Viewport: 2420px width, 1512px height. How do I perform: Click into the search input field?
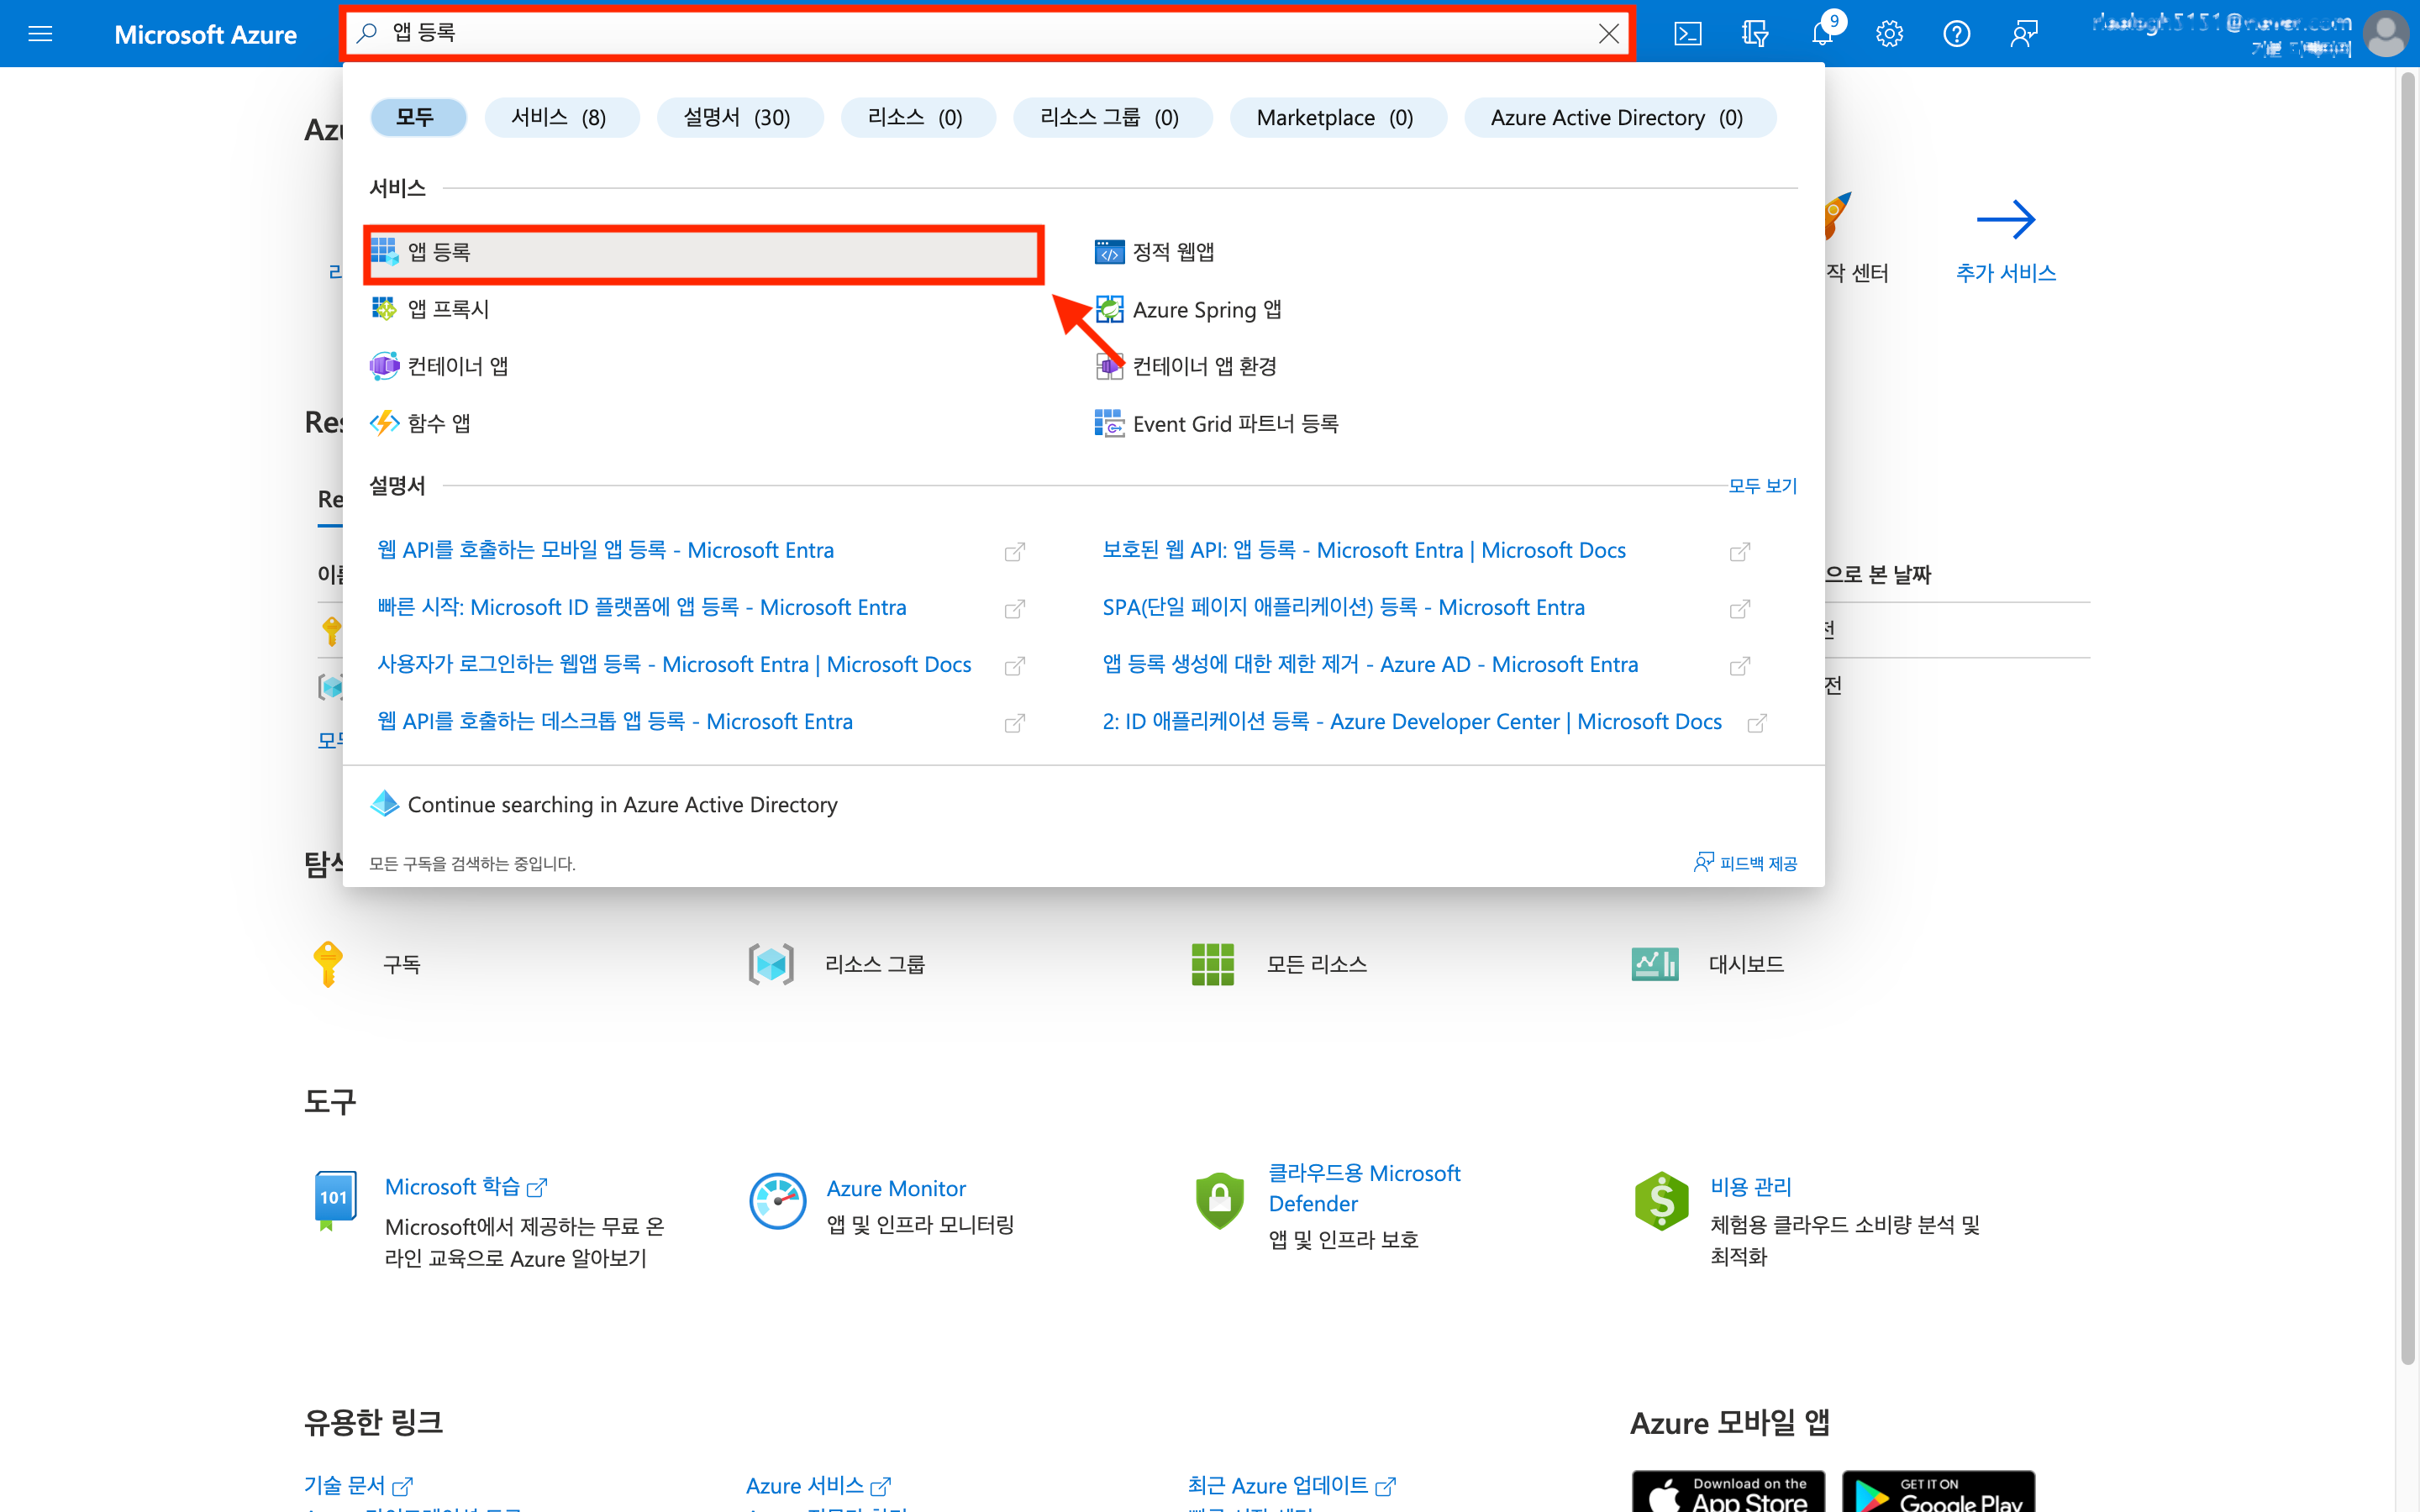point(980,34)
